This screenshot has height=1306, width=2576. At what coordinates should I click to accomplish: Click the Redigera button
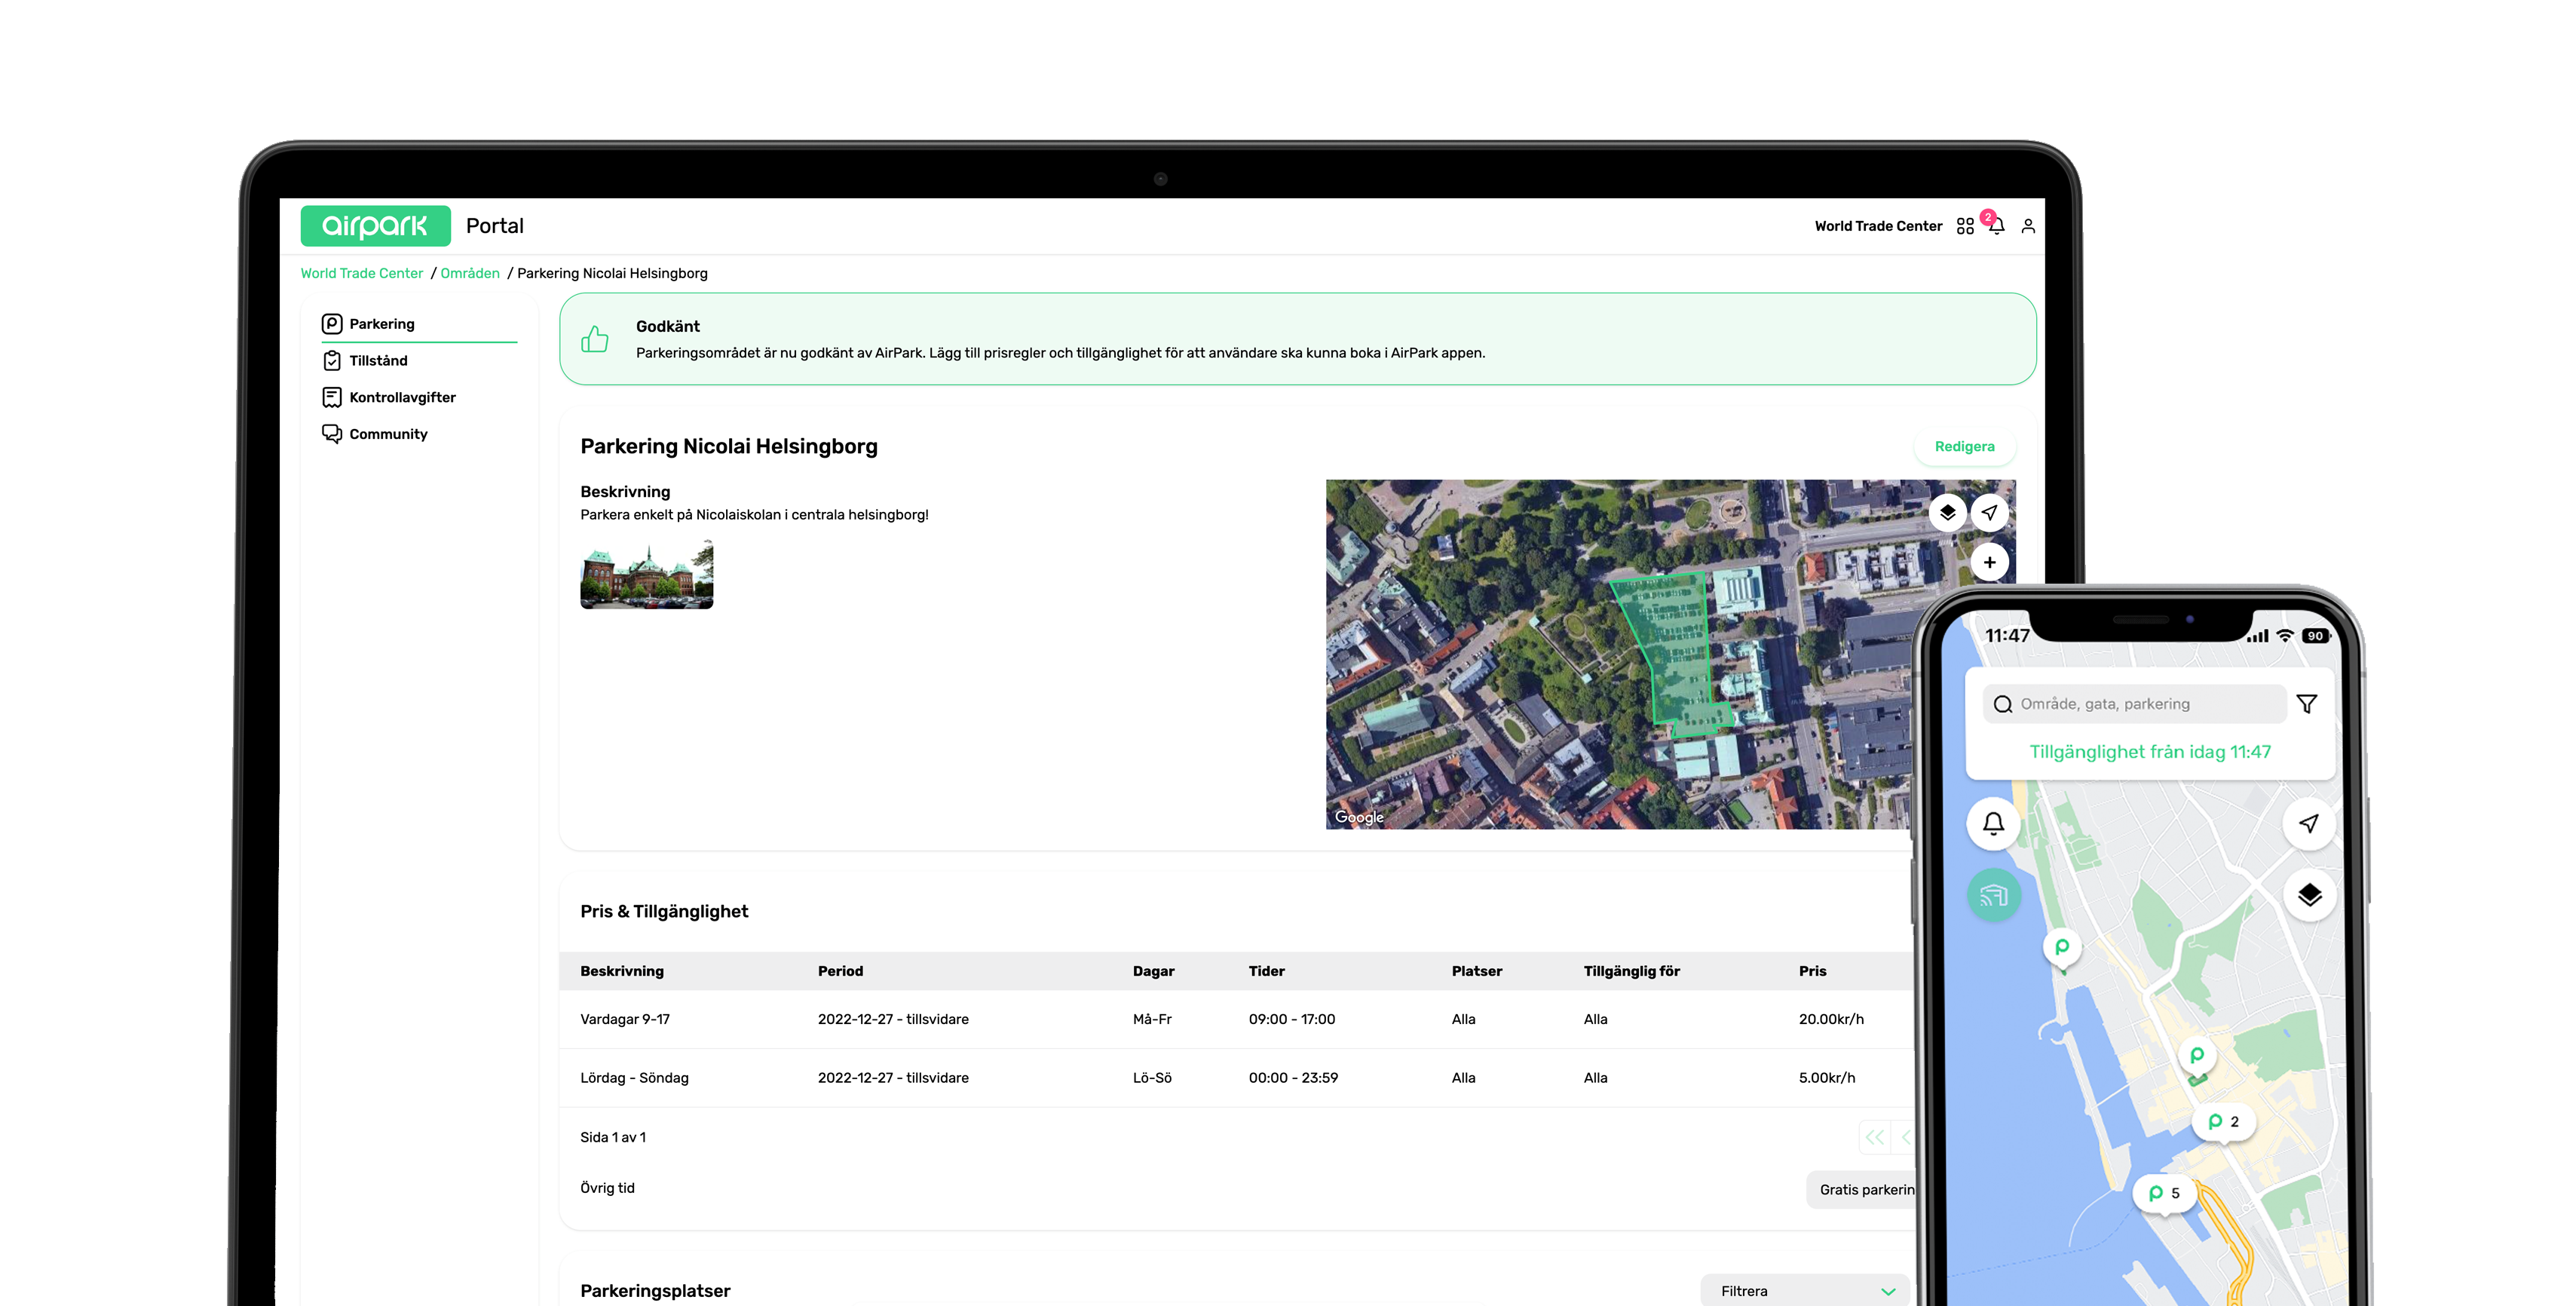pyautogui.click(x=1964, y=446)
